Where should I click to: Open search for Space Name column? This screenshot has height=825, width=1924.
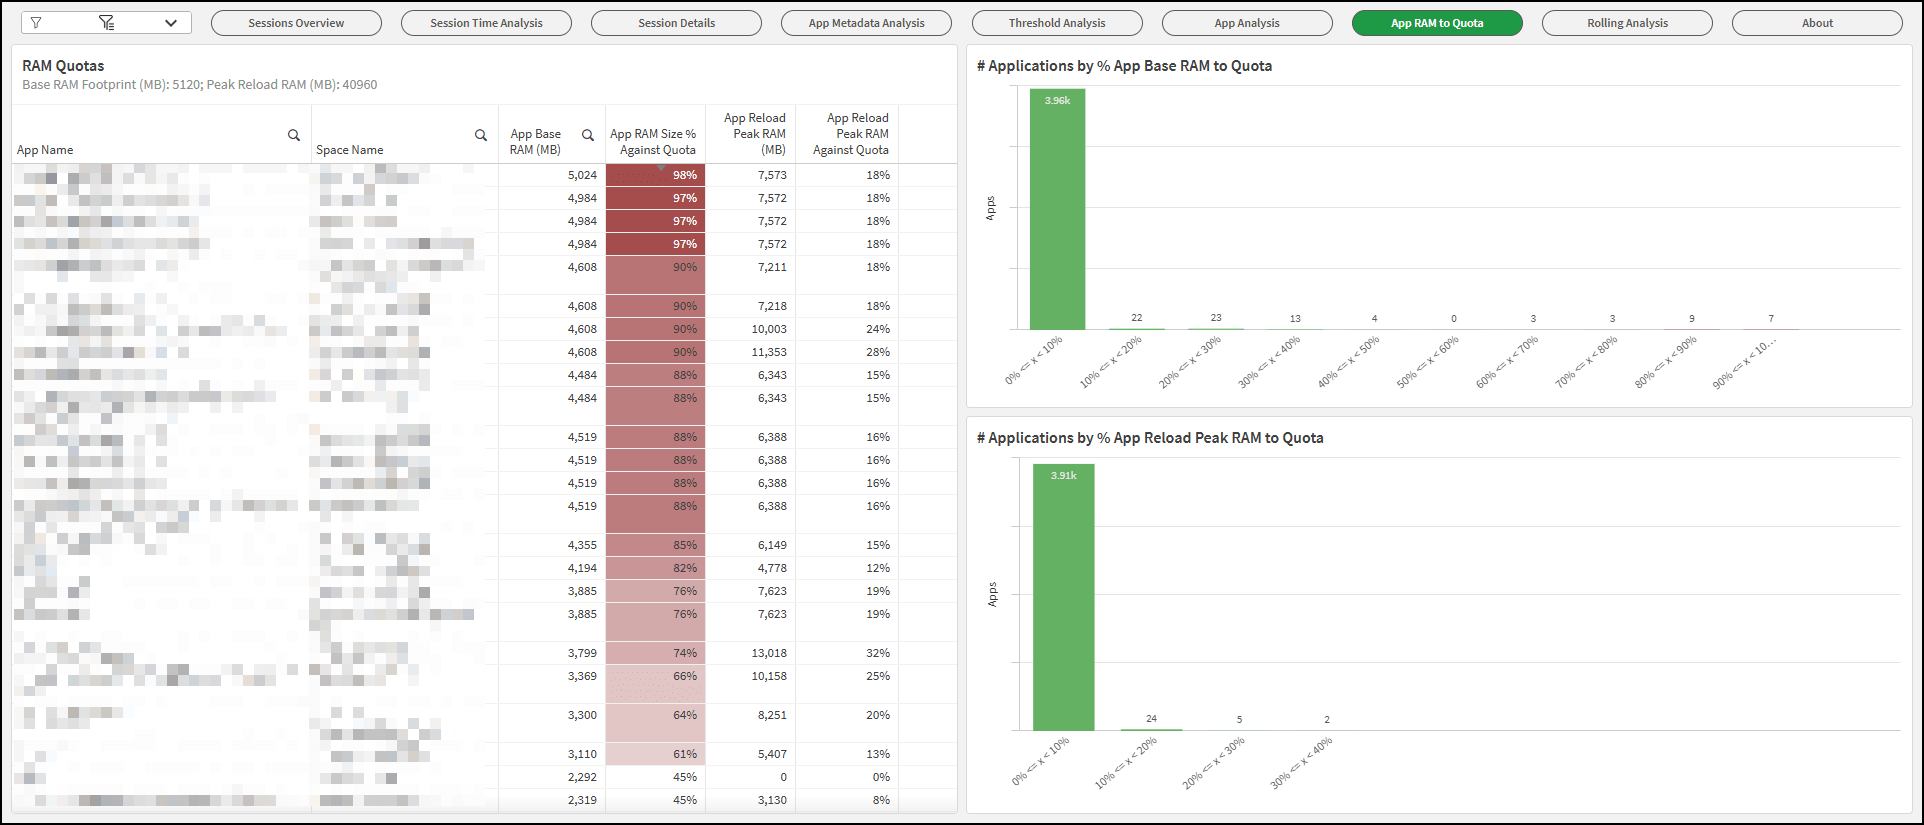click(x=481, y=135)
